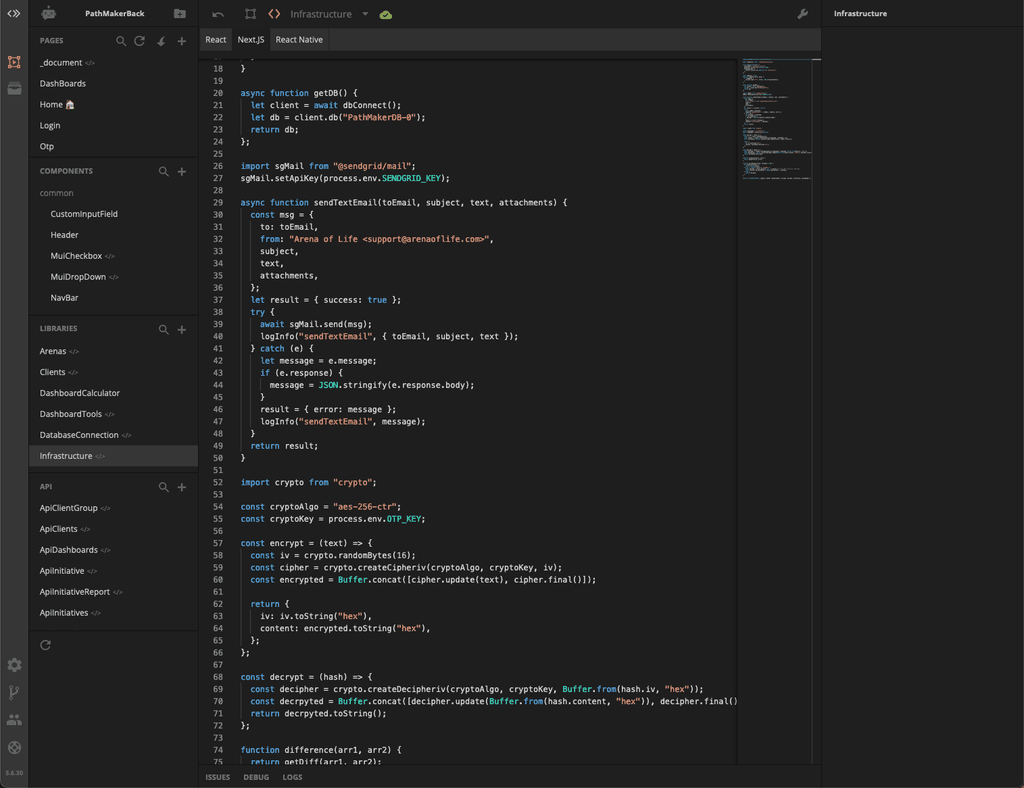Open the help lifebuoy icon
The height and width of the screenshot is (788, 1024).
coord(14,748)
